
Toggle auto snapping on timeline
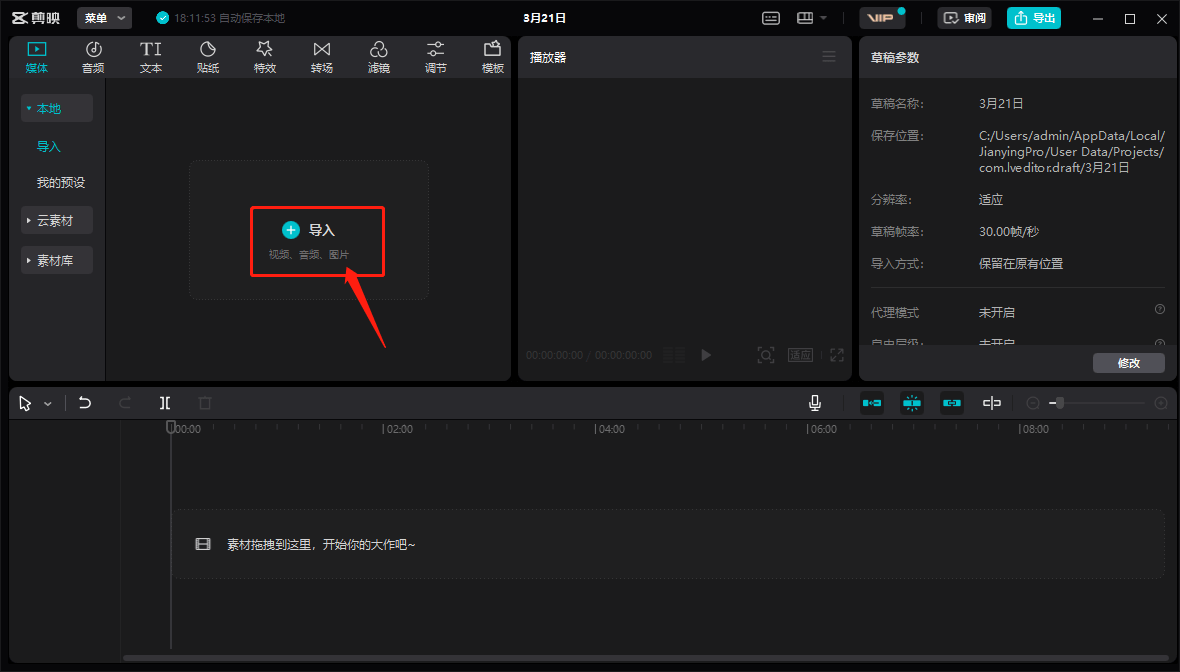click(911, 403)
